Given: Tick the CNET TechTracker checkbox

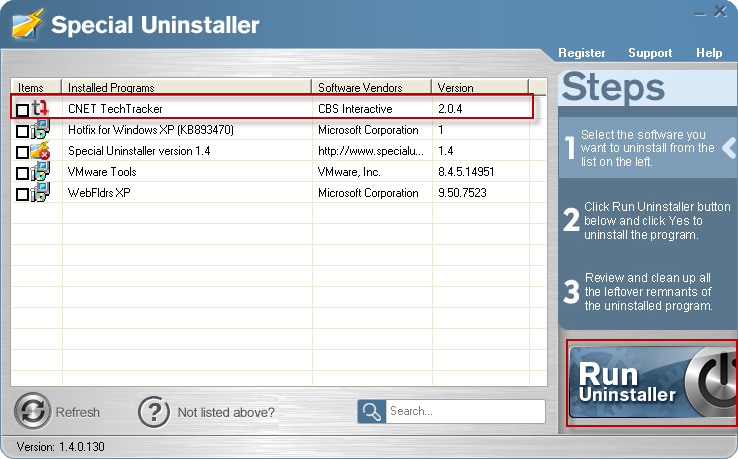Looking at the screenshot, I should tap(22, 110).
